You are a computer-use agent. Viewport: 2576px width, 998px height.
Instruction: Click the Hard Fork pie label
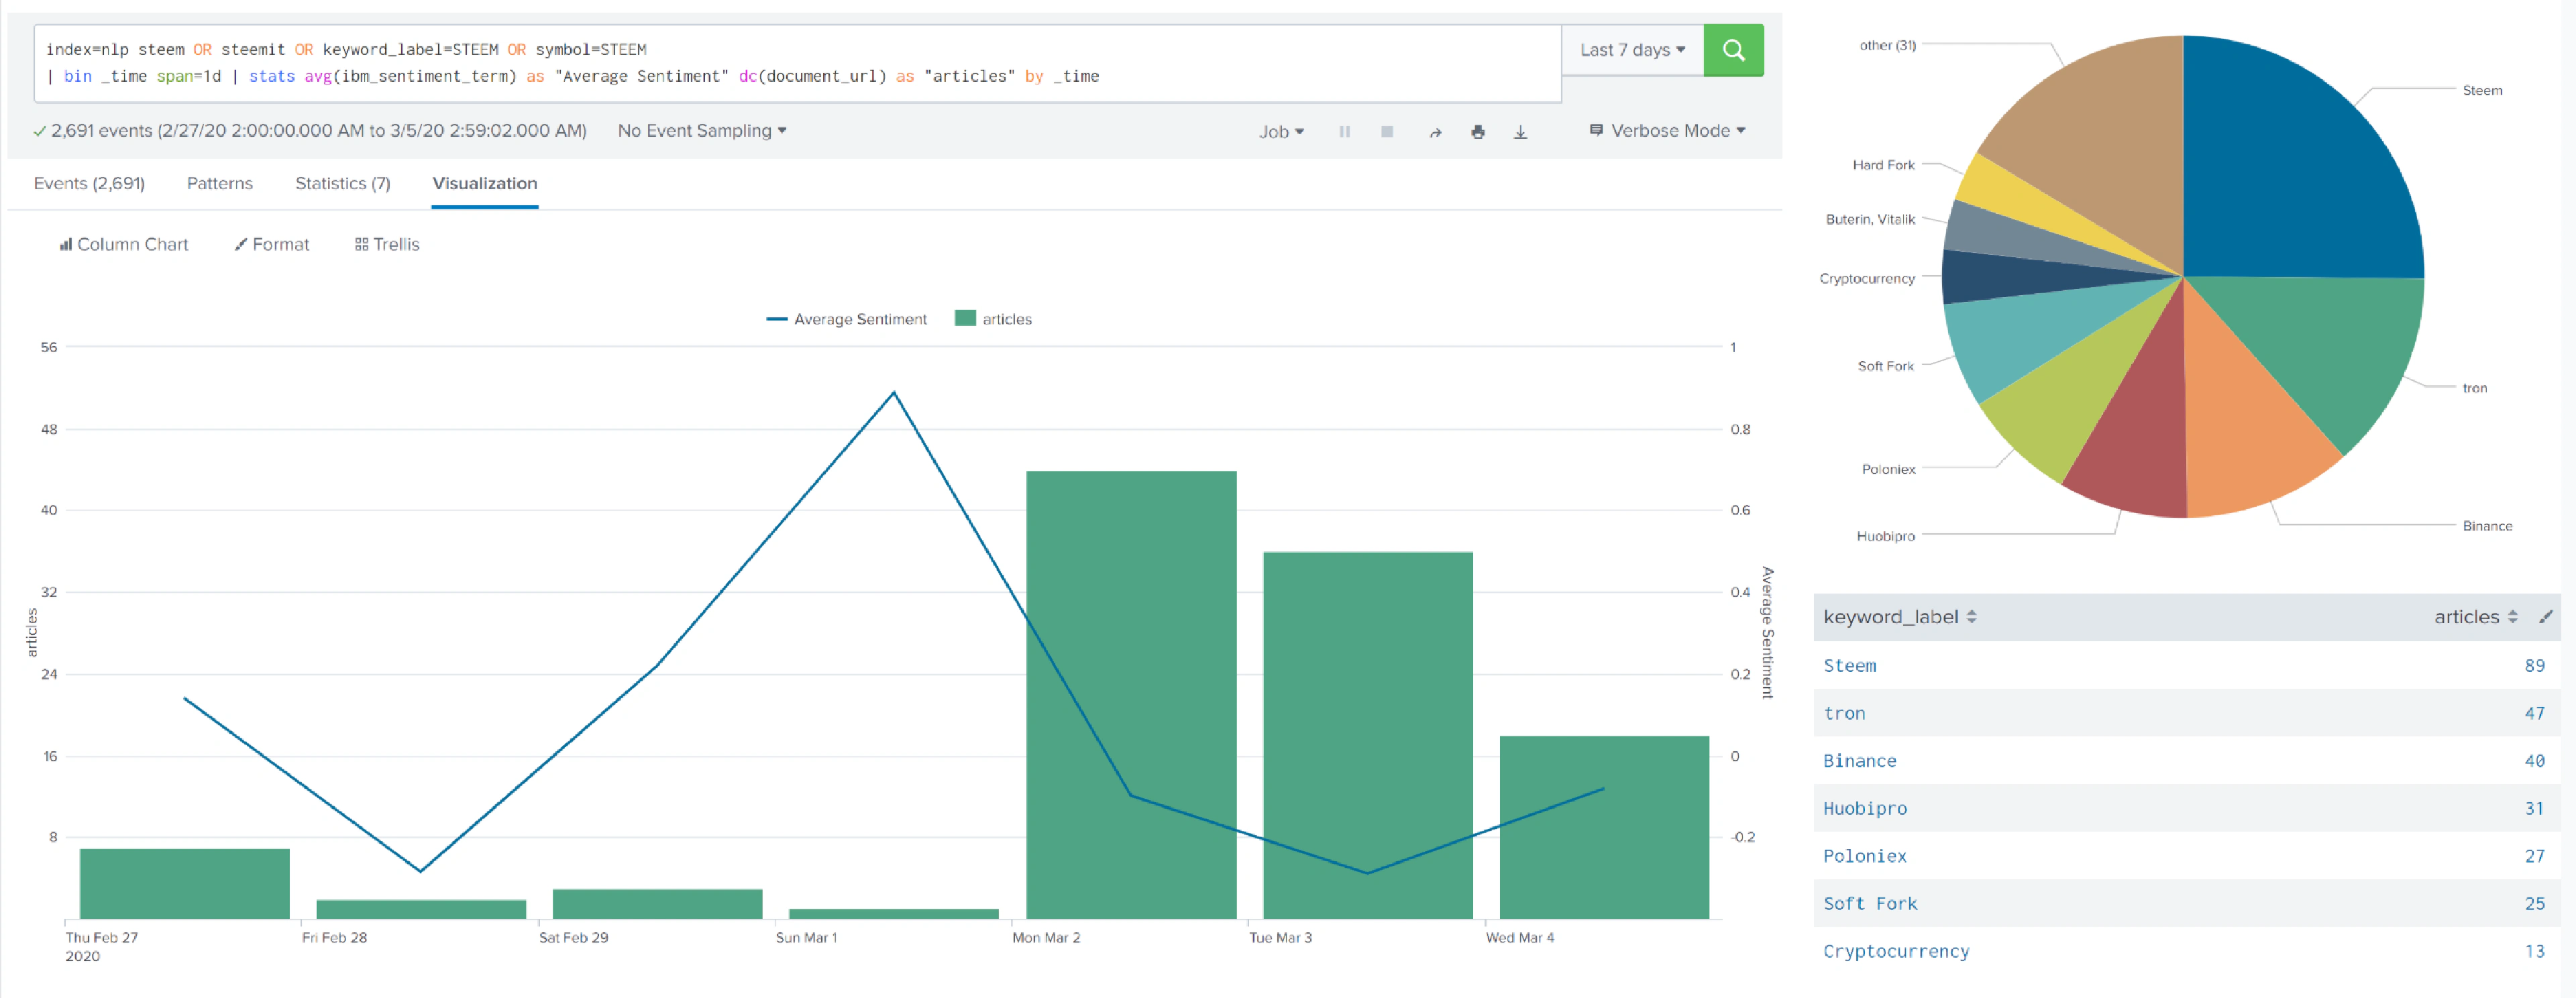point(1883,165)
